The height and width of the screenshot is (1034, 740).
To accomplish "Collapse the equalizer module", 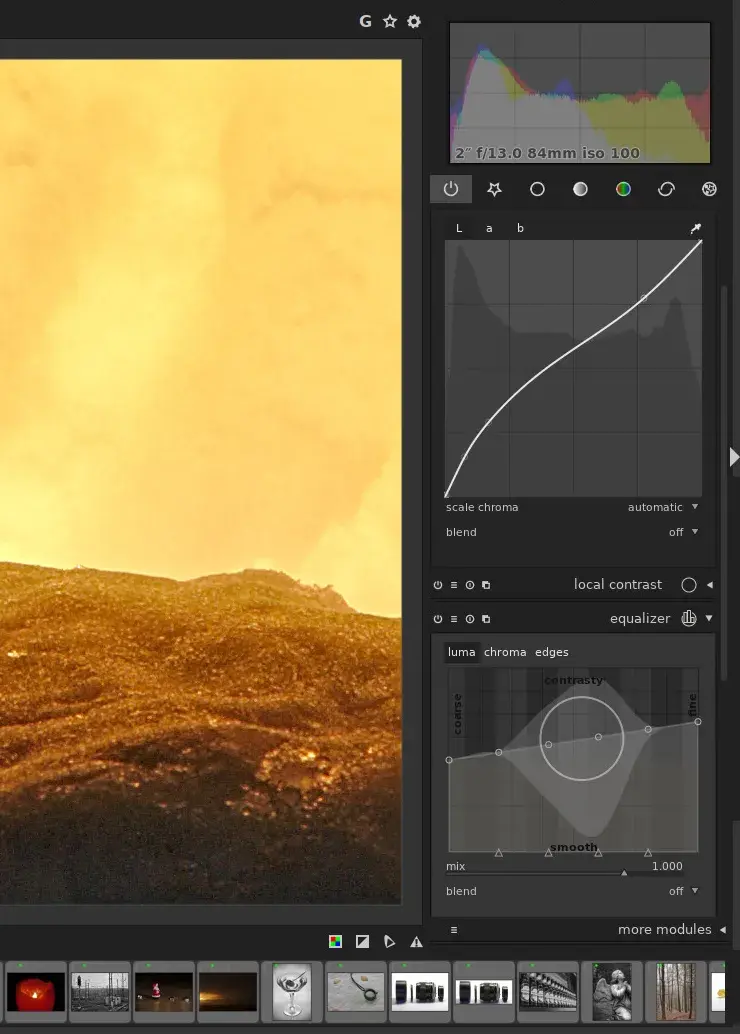I will click(710, 619).
